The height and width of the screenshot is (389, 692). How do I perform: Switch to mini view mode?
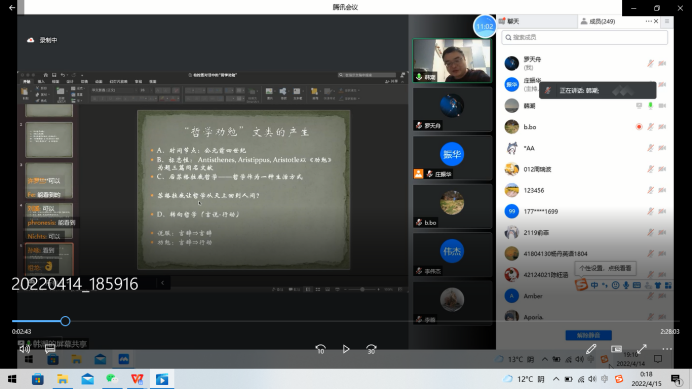click(x=617, y=349)
